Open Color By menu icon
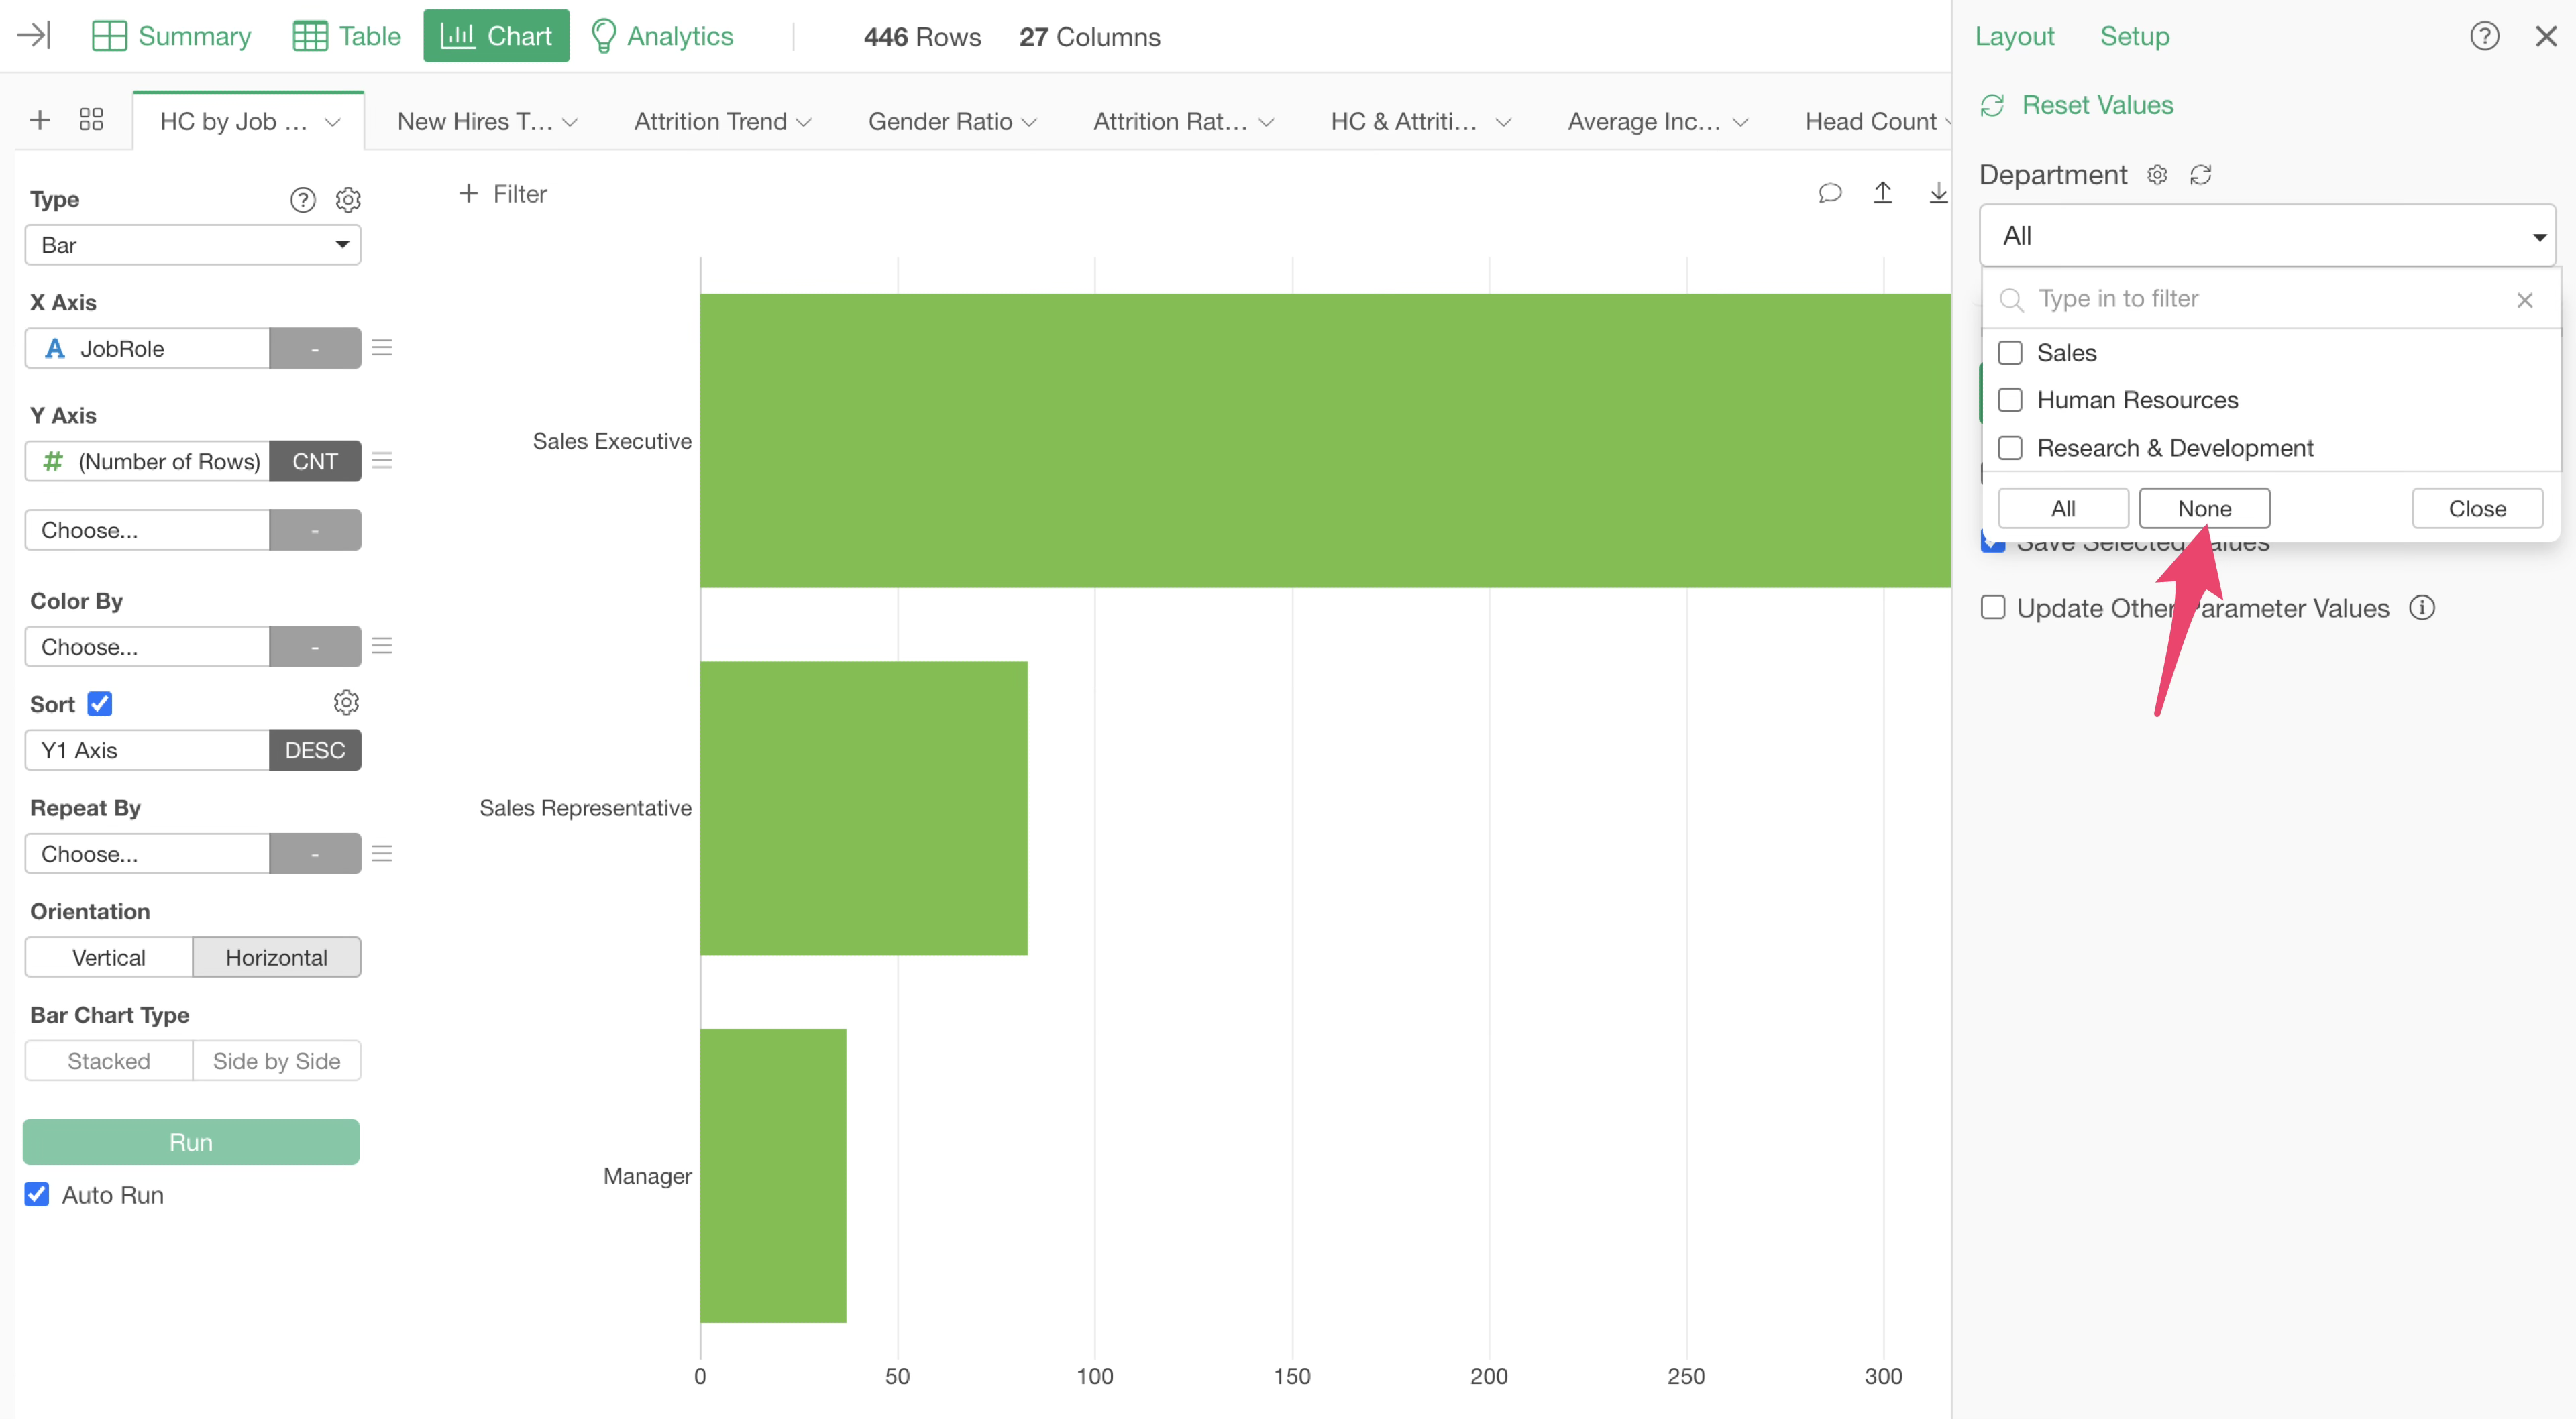The image size is (2576, 1419). (381, 646)
